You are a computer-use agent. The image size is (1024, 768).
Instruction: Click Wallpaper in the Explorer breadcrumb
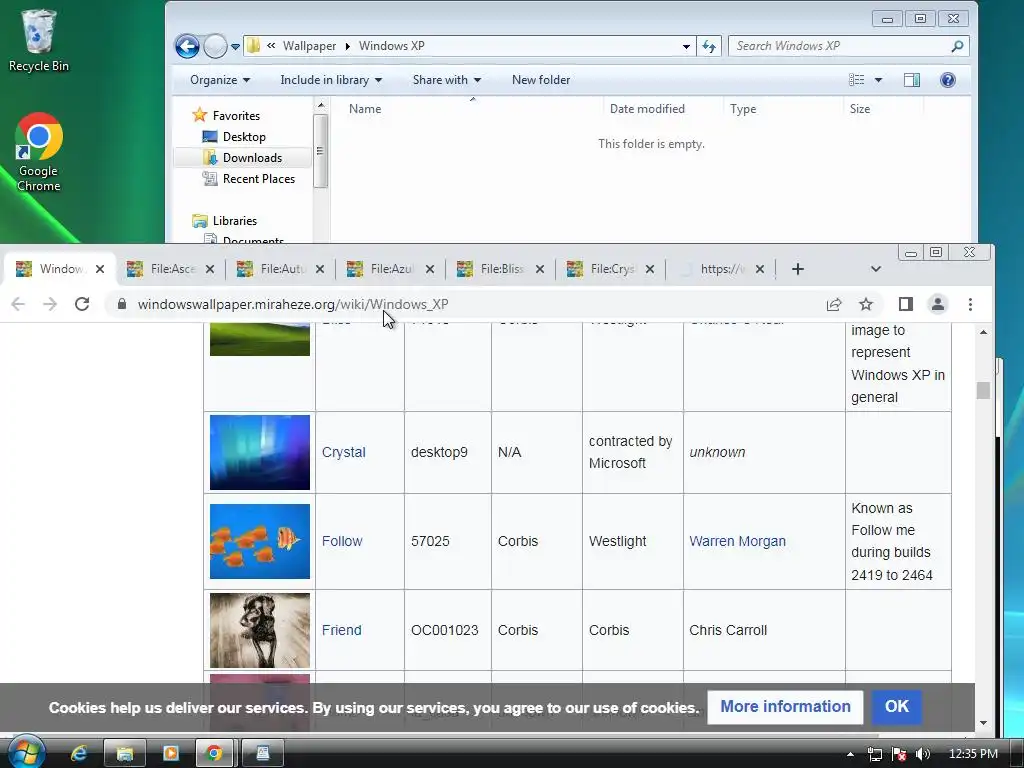(309, 46)
